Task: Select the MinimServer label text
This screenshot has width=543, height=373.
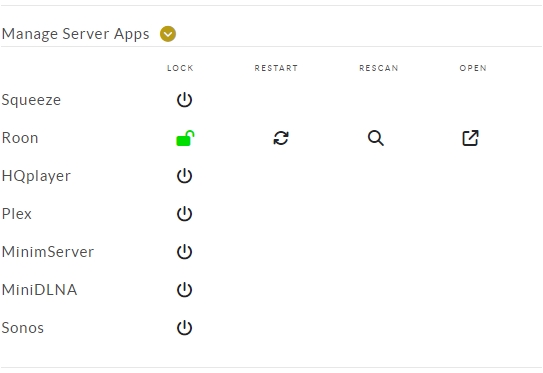Action: [48, 252]
